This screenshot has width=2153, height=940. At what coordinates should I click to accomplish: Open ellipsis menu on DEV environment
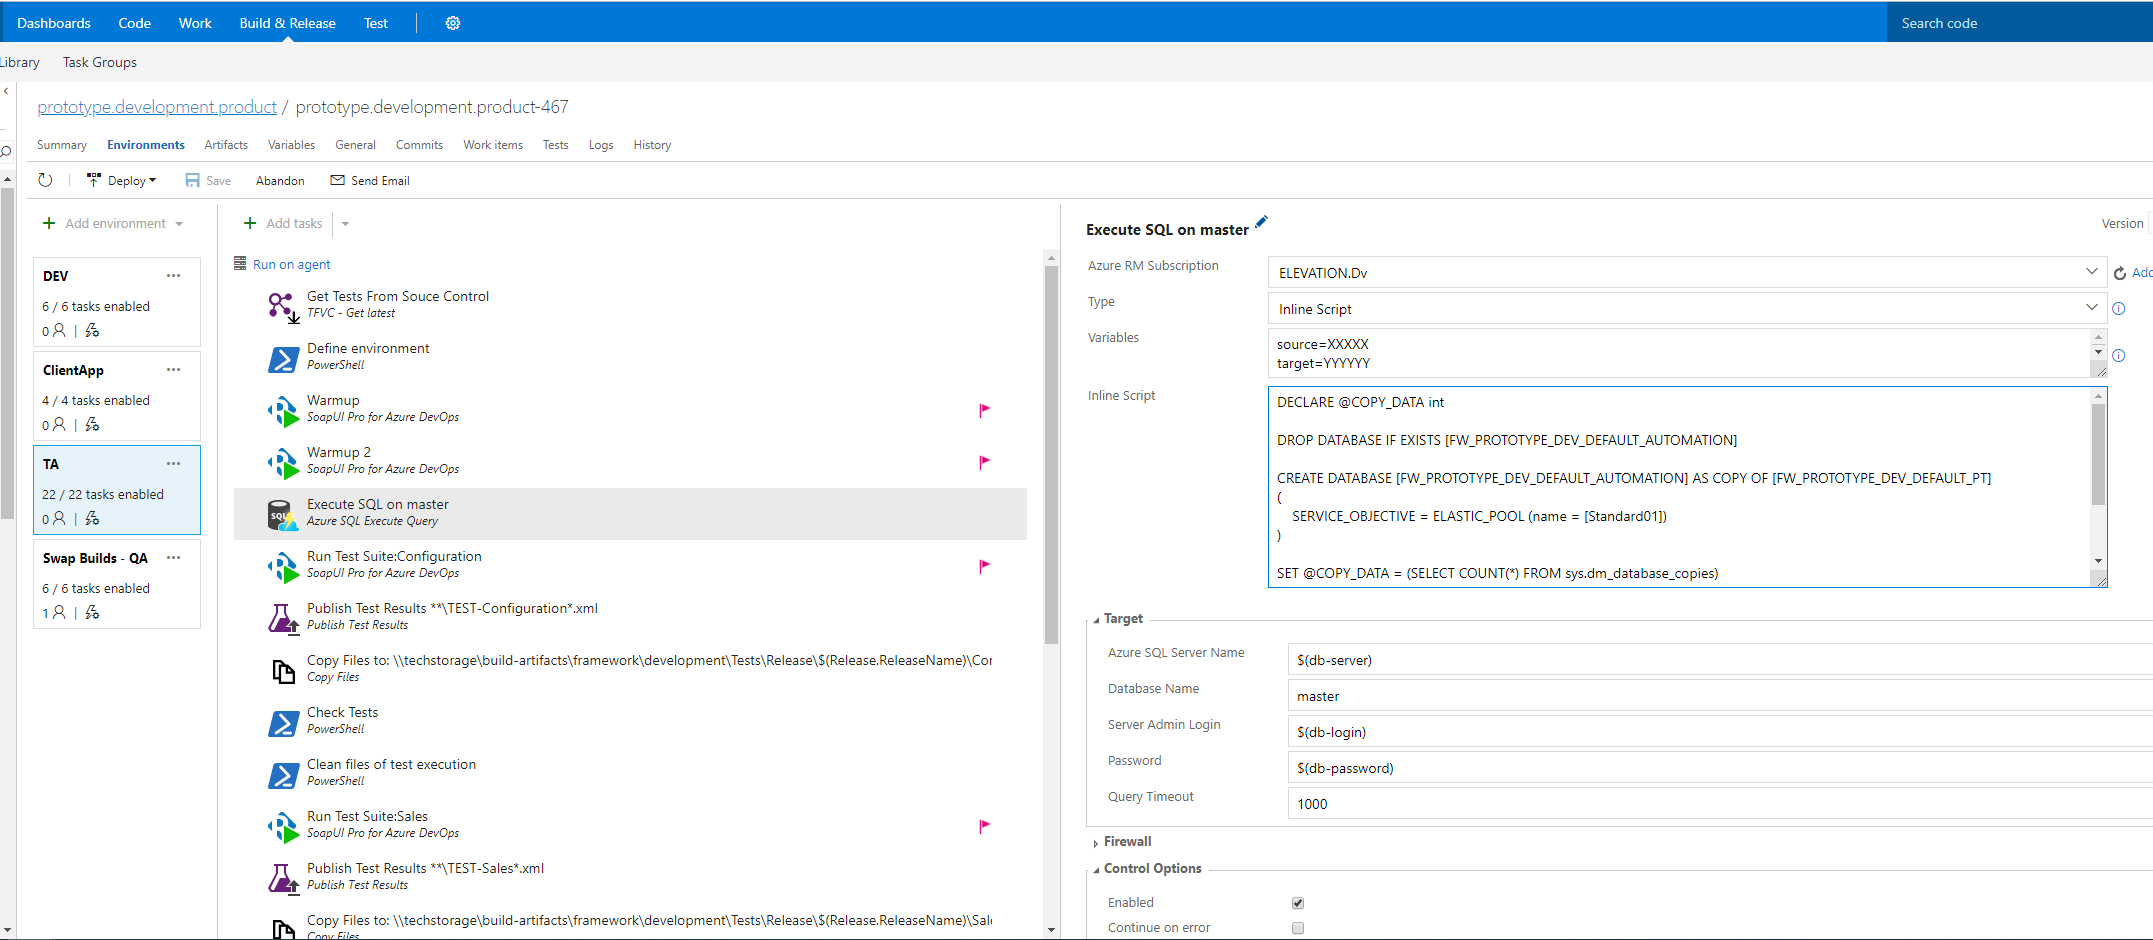pyautogui.click(x=174, y=276)
